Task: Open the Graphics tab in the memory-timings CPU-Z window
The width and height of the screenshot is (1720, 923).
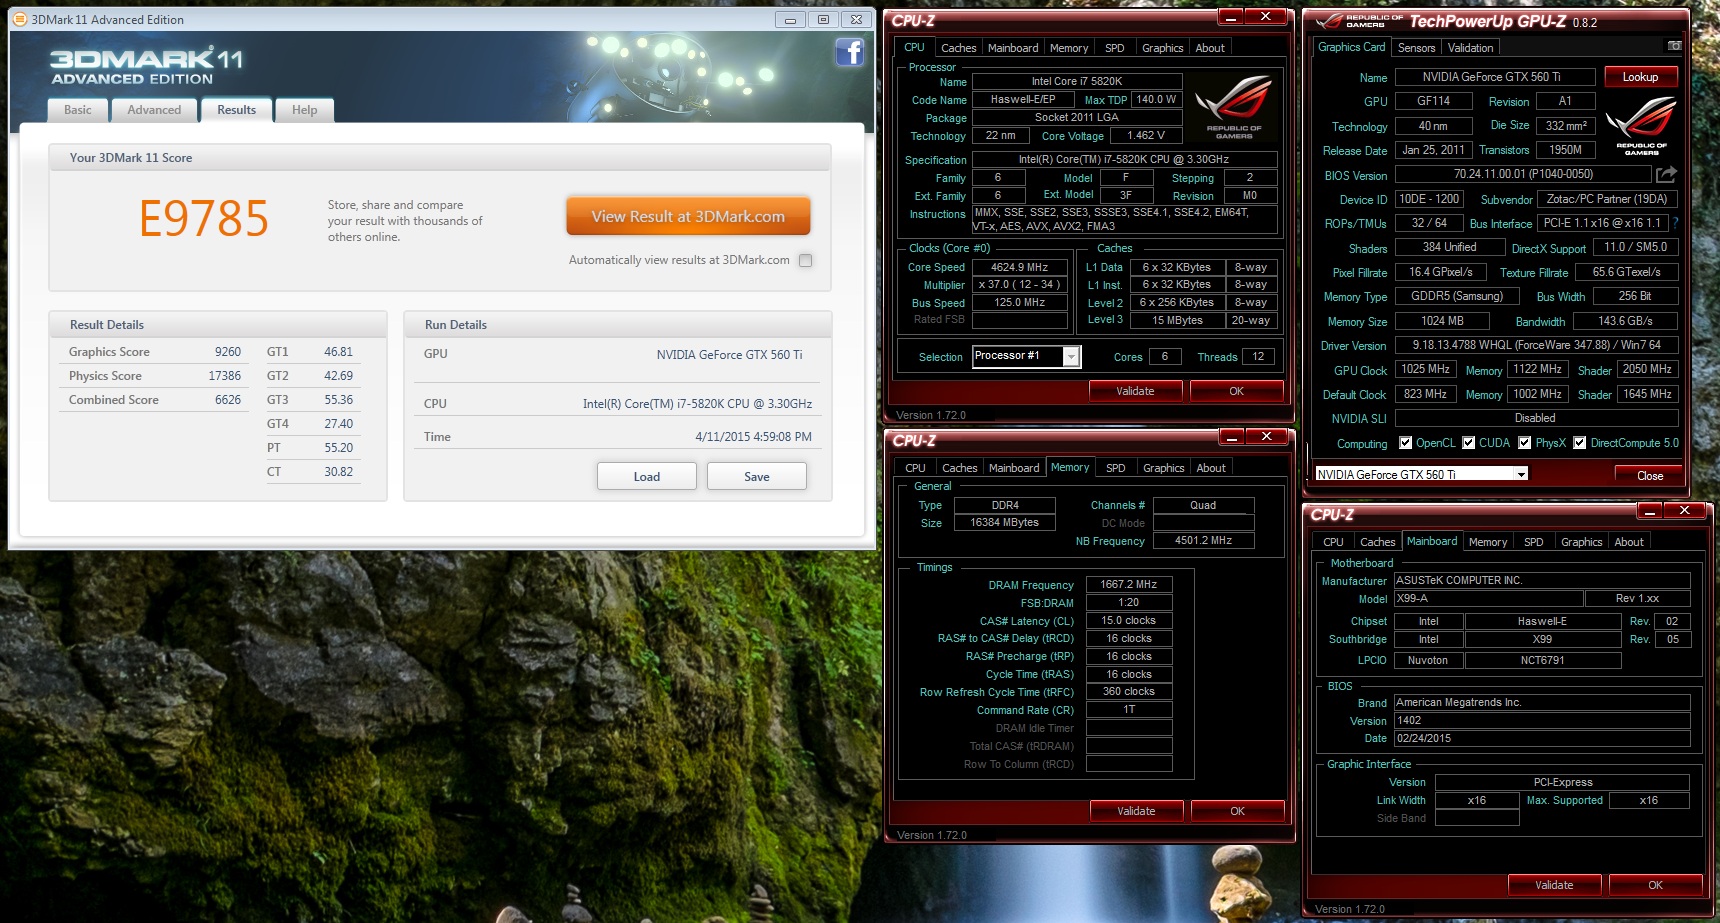Action: click(1164, 468)
